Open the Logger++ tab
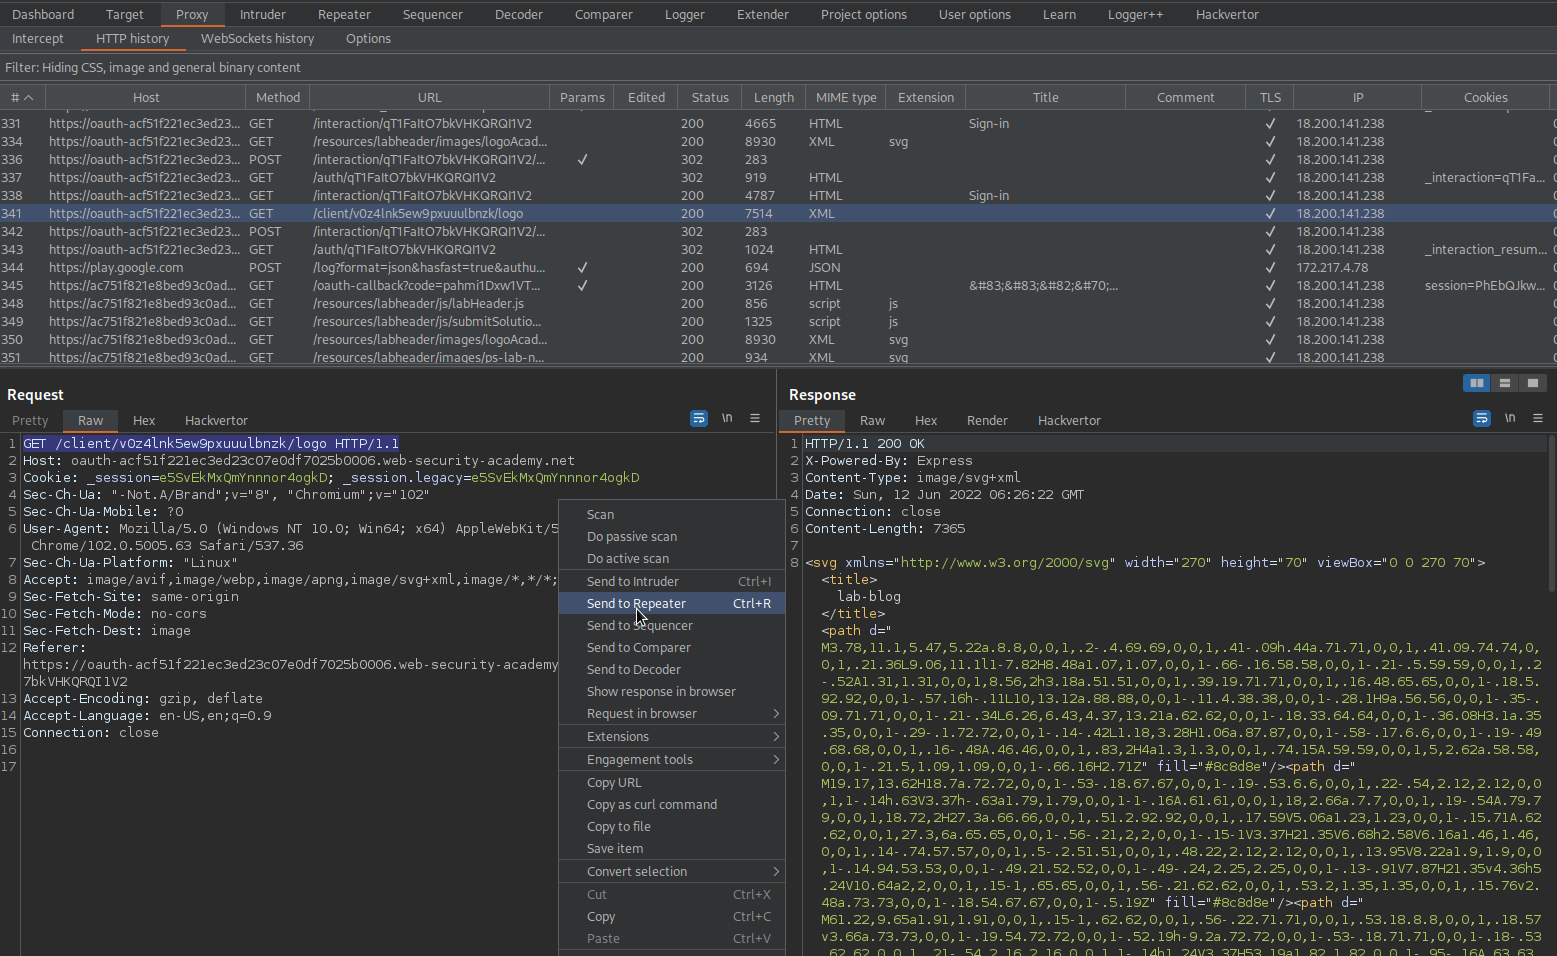1557x956 pixels. click(x=1135, y=15)
